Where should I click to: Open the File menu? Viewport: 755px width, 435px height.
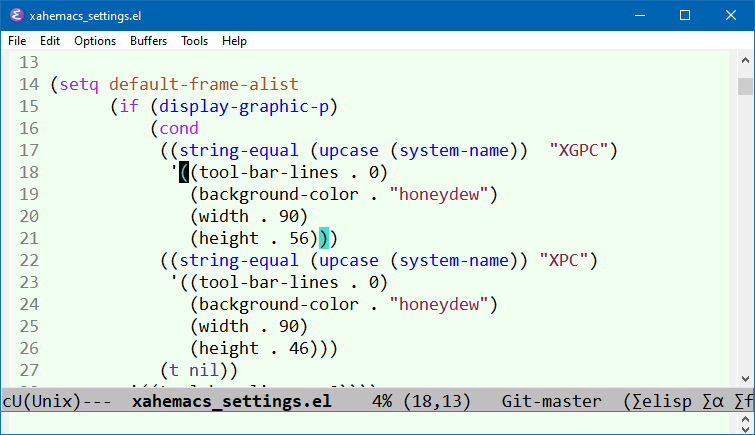click(x=17, y=41)
